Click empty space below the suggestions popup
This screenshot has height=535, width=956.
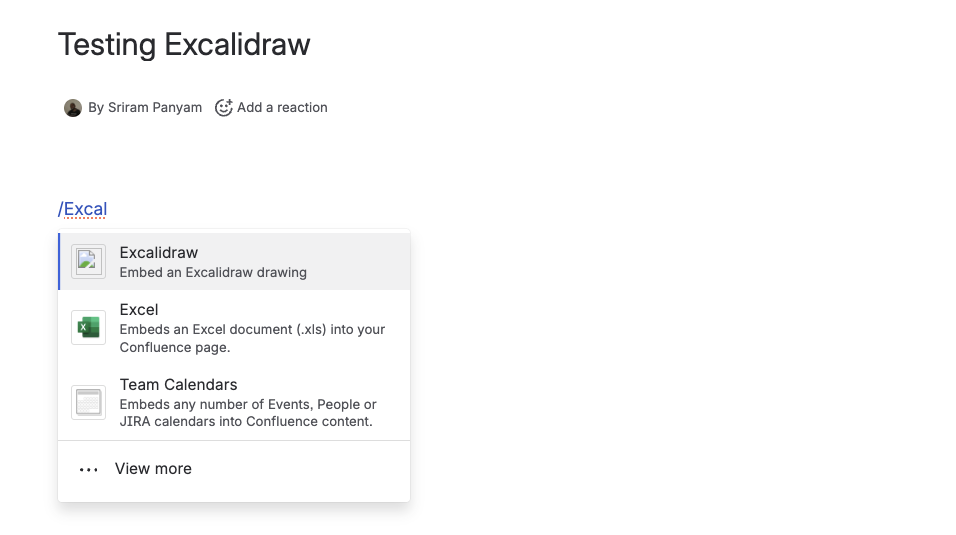[x=234, y=520]
